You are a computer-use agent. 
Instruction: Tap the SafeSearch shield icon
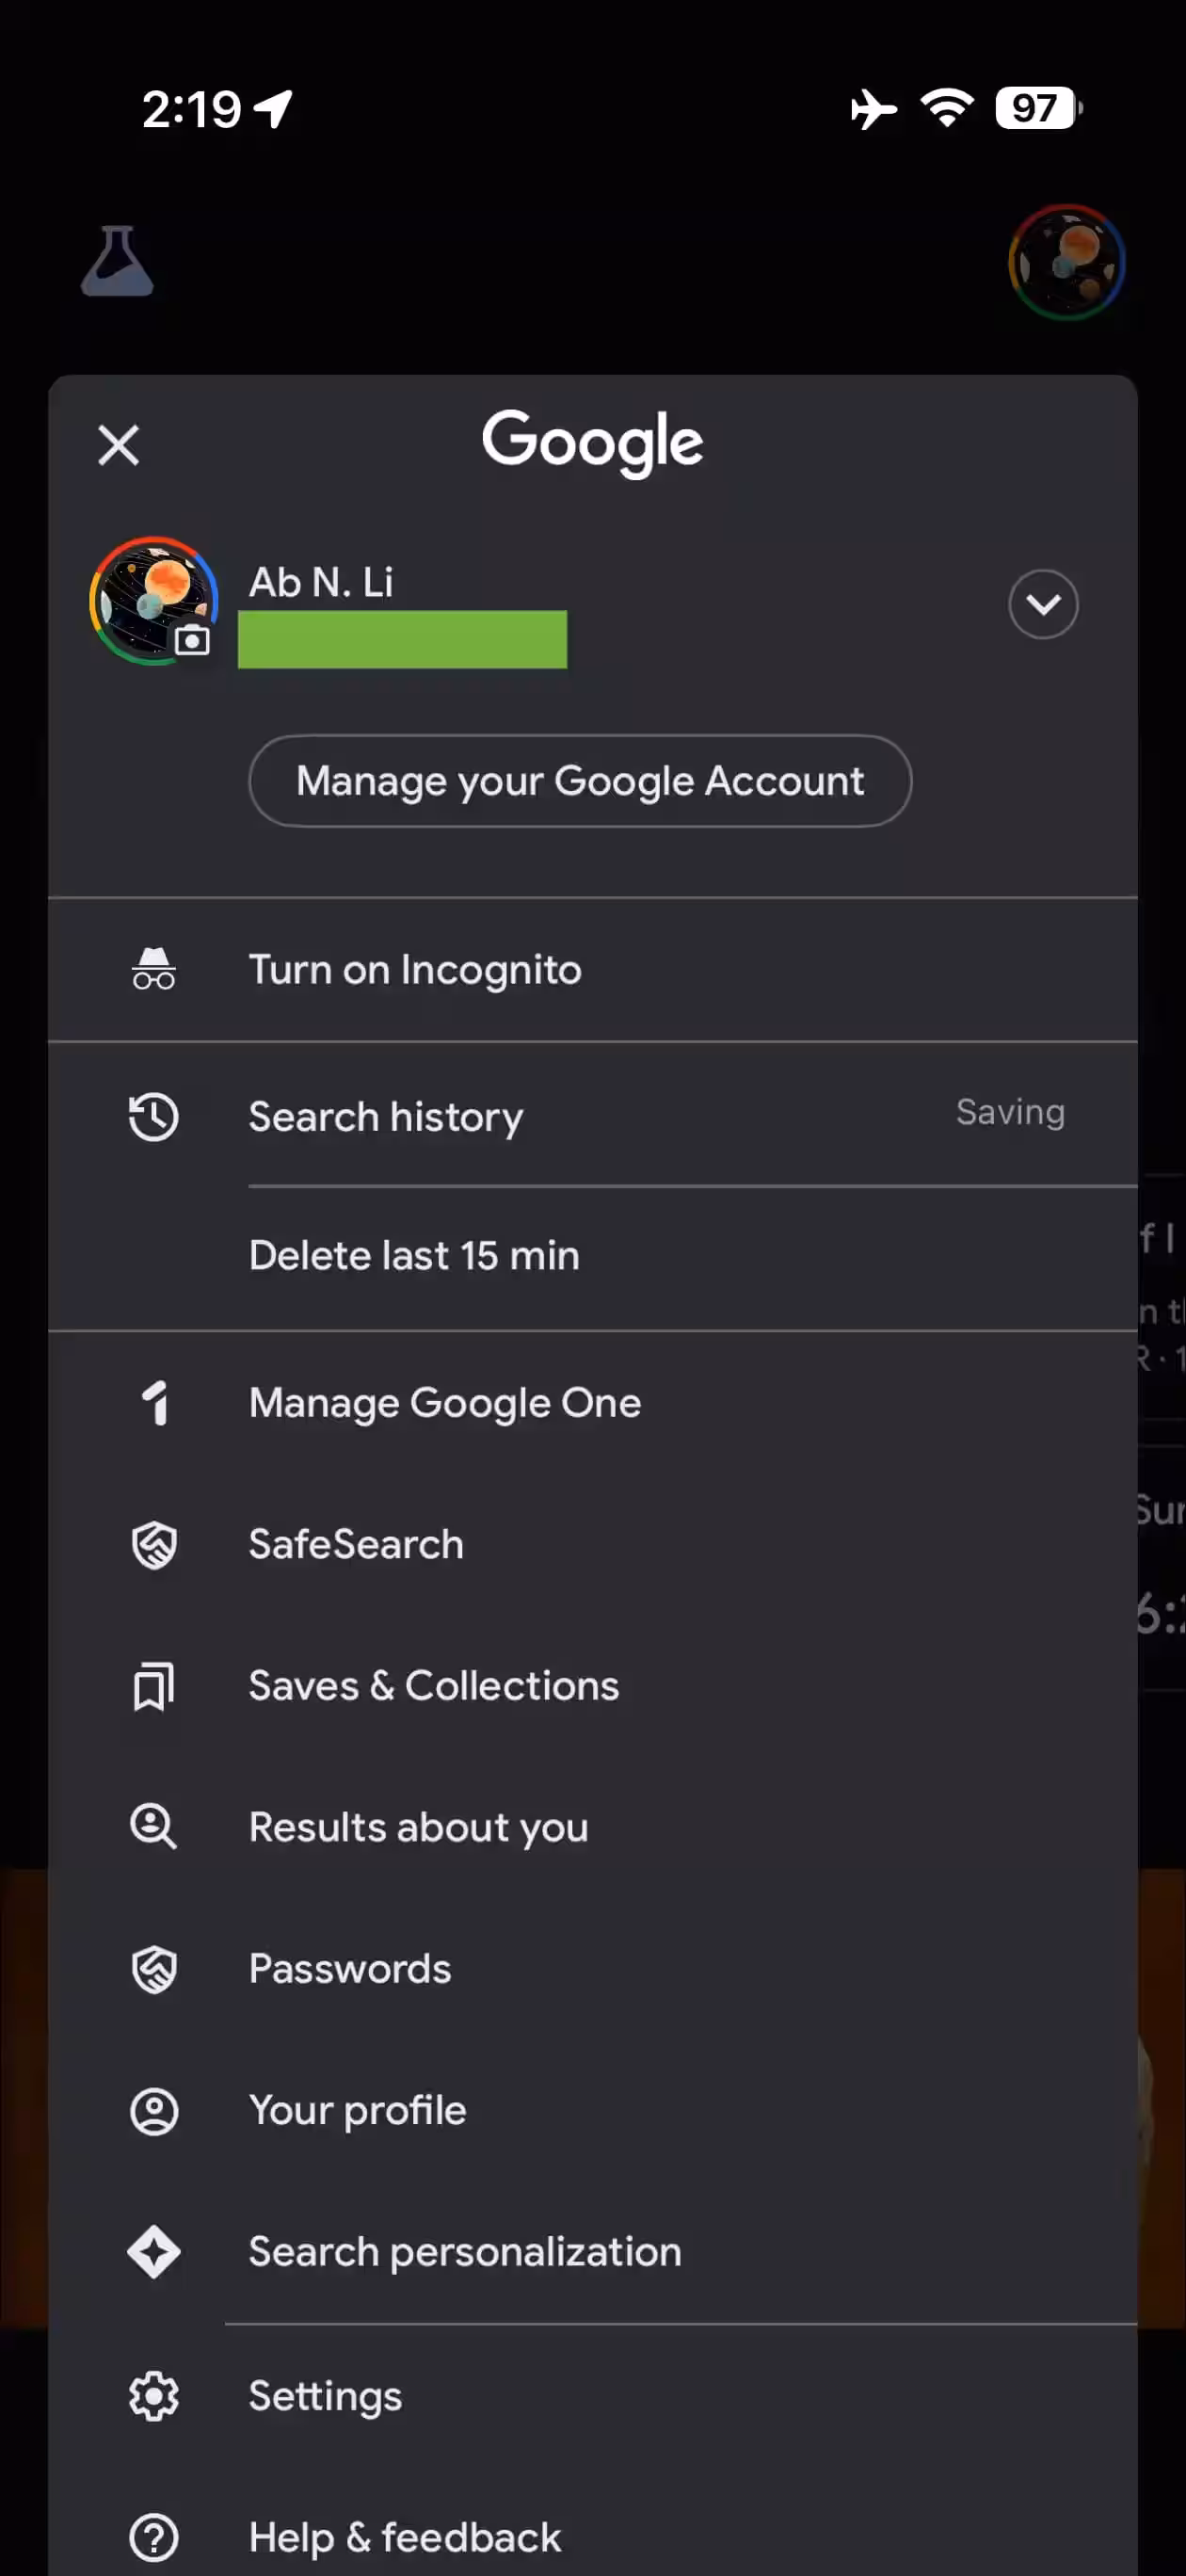[x=154, y=1544]
